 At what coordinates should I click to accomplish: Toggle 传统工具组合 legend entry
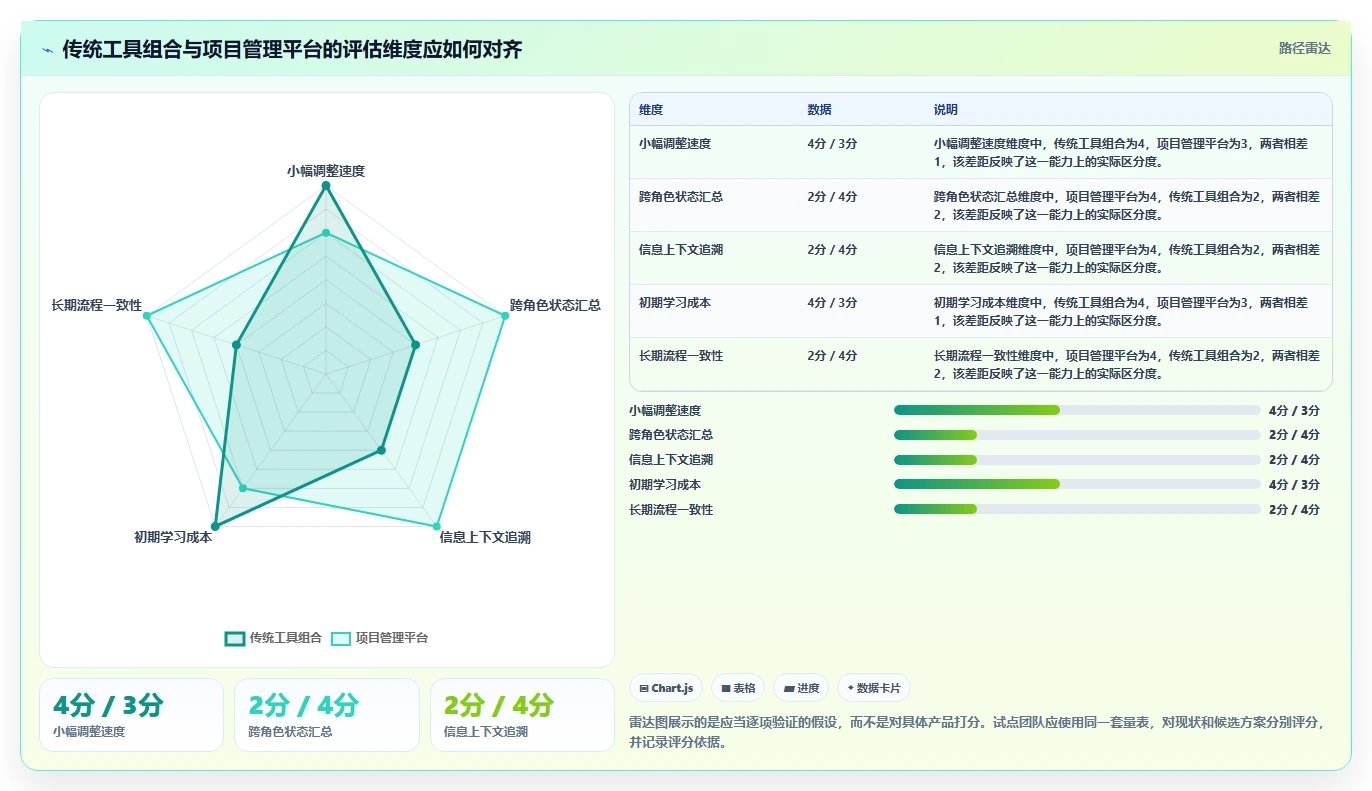[x=273, y=638]
